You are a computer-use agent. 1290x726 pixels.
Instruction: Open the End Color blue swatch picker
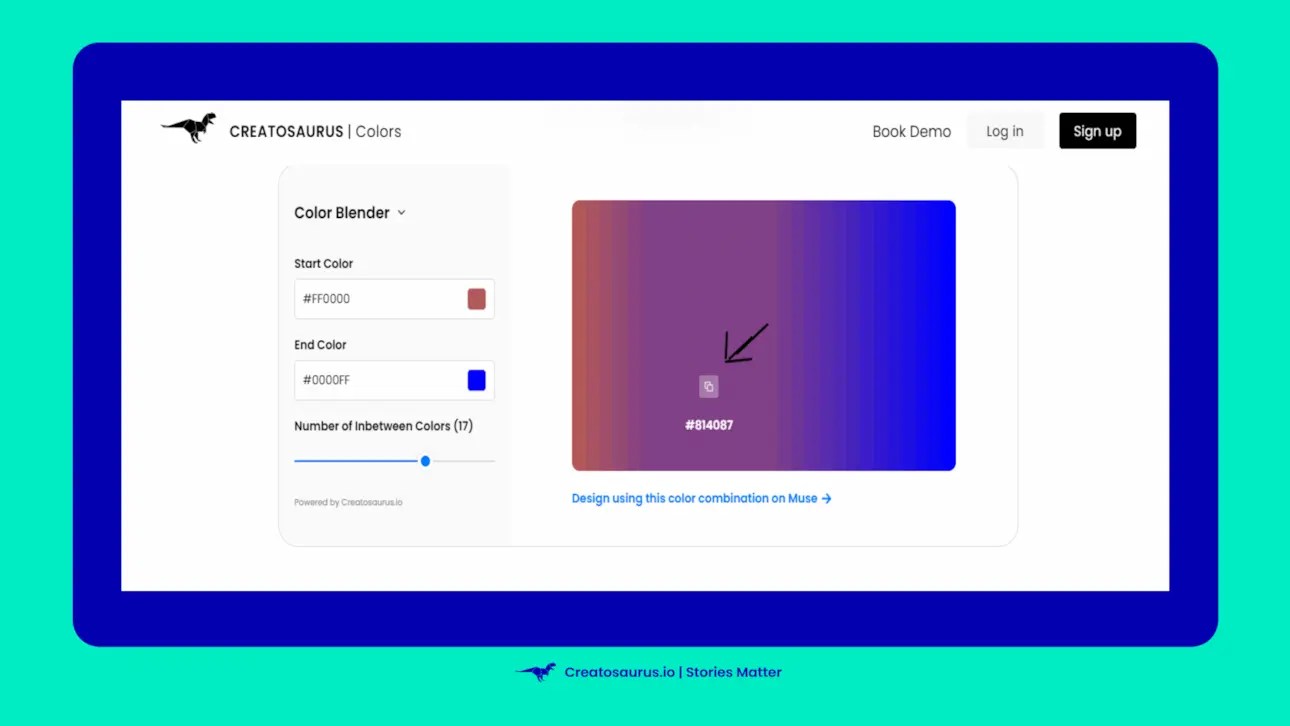(x=476, y=380)
